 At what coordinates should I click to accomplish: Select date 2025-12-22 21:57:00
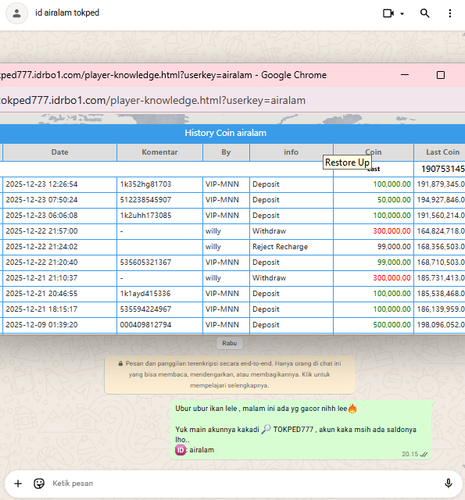coord(42,231)
